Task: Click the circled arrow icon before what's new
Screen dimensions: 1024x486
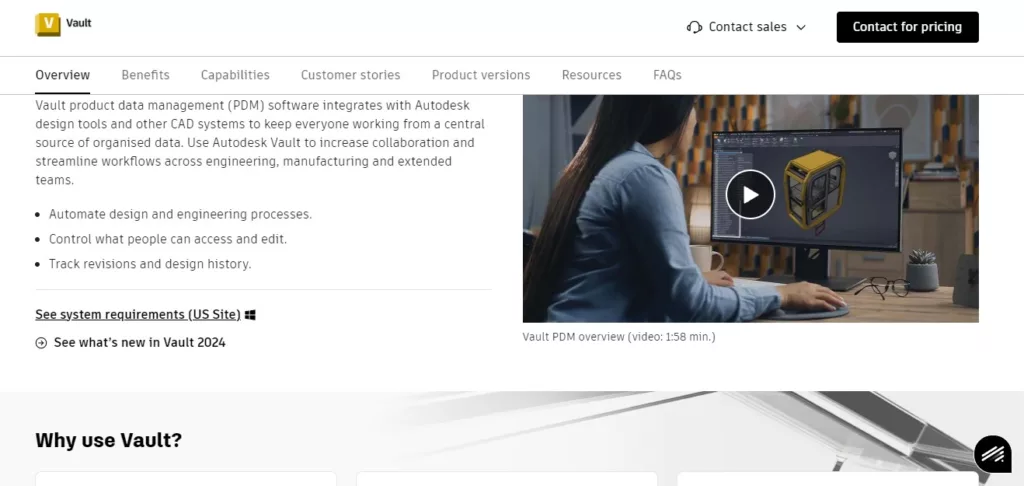Action: coord(41,343)
